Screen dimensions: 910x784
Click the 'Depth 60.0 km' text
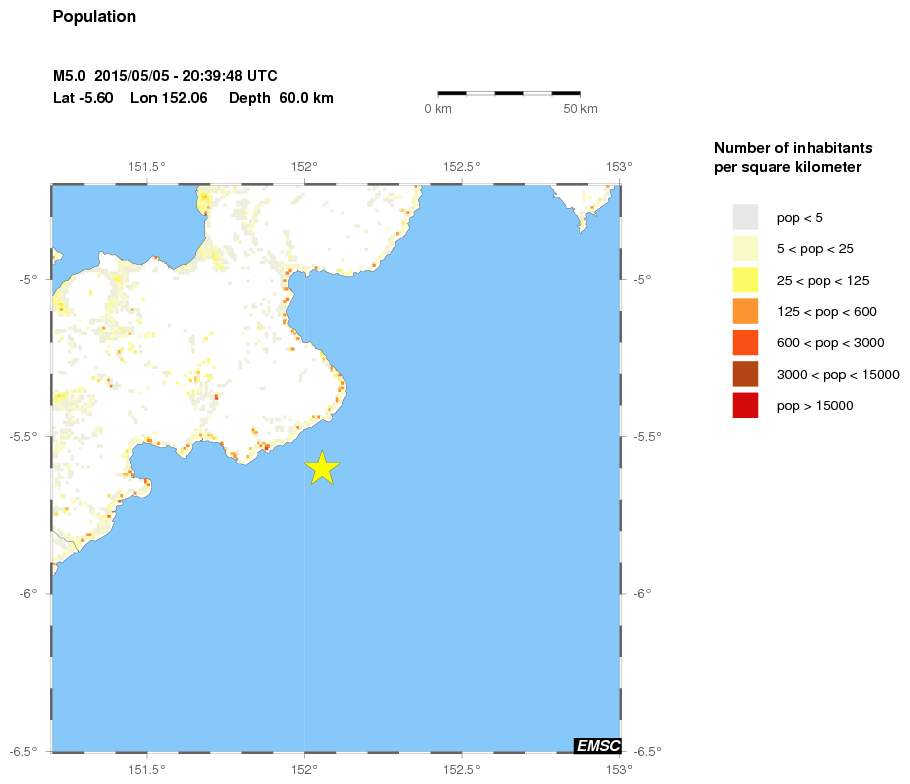click(281, 98)
